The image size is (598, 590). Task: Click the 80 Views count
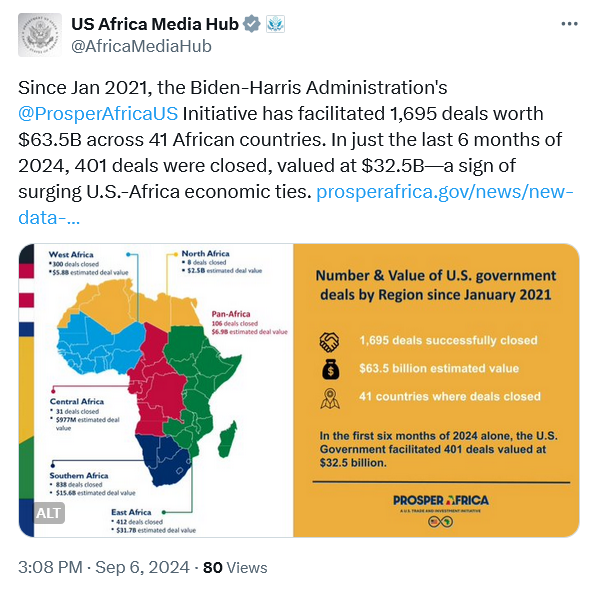click(235, 567)
